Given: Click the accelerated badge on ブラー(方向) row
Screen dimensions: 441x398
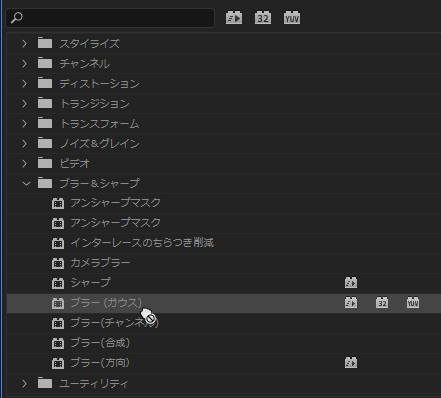Looking at the screenshot, I should 351,363.
